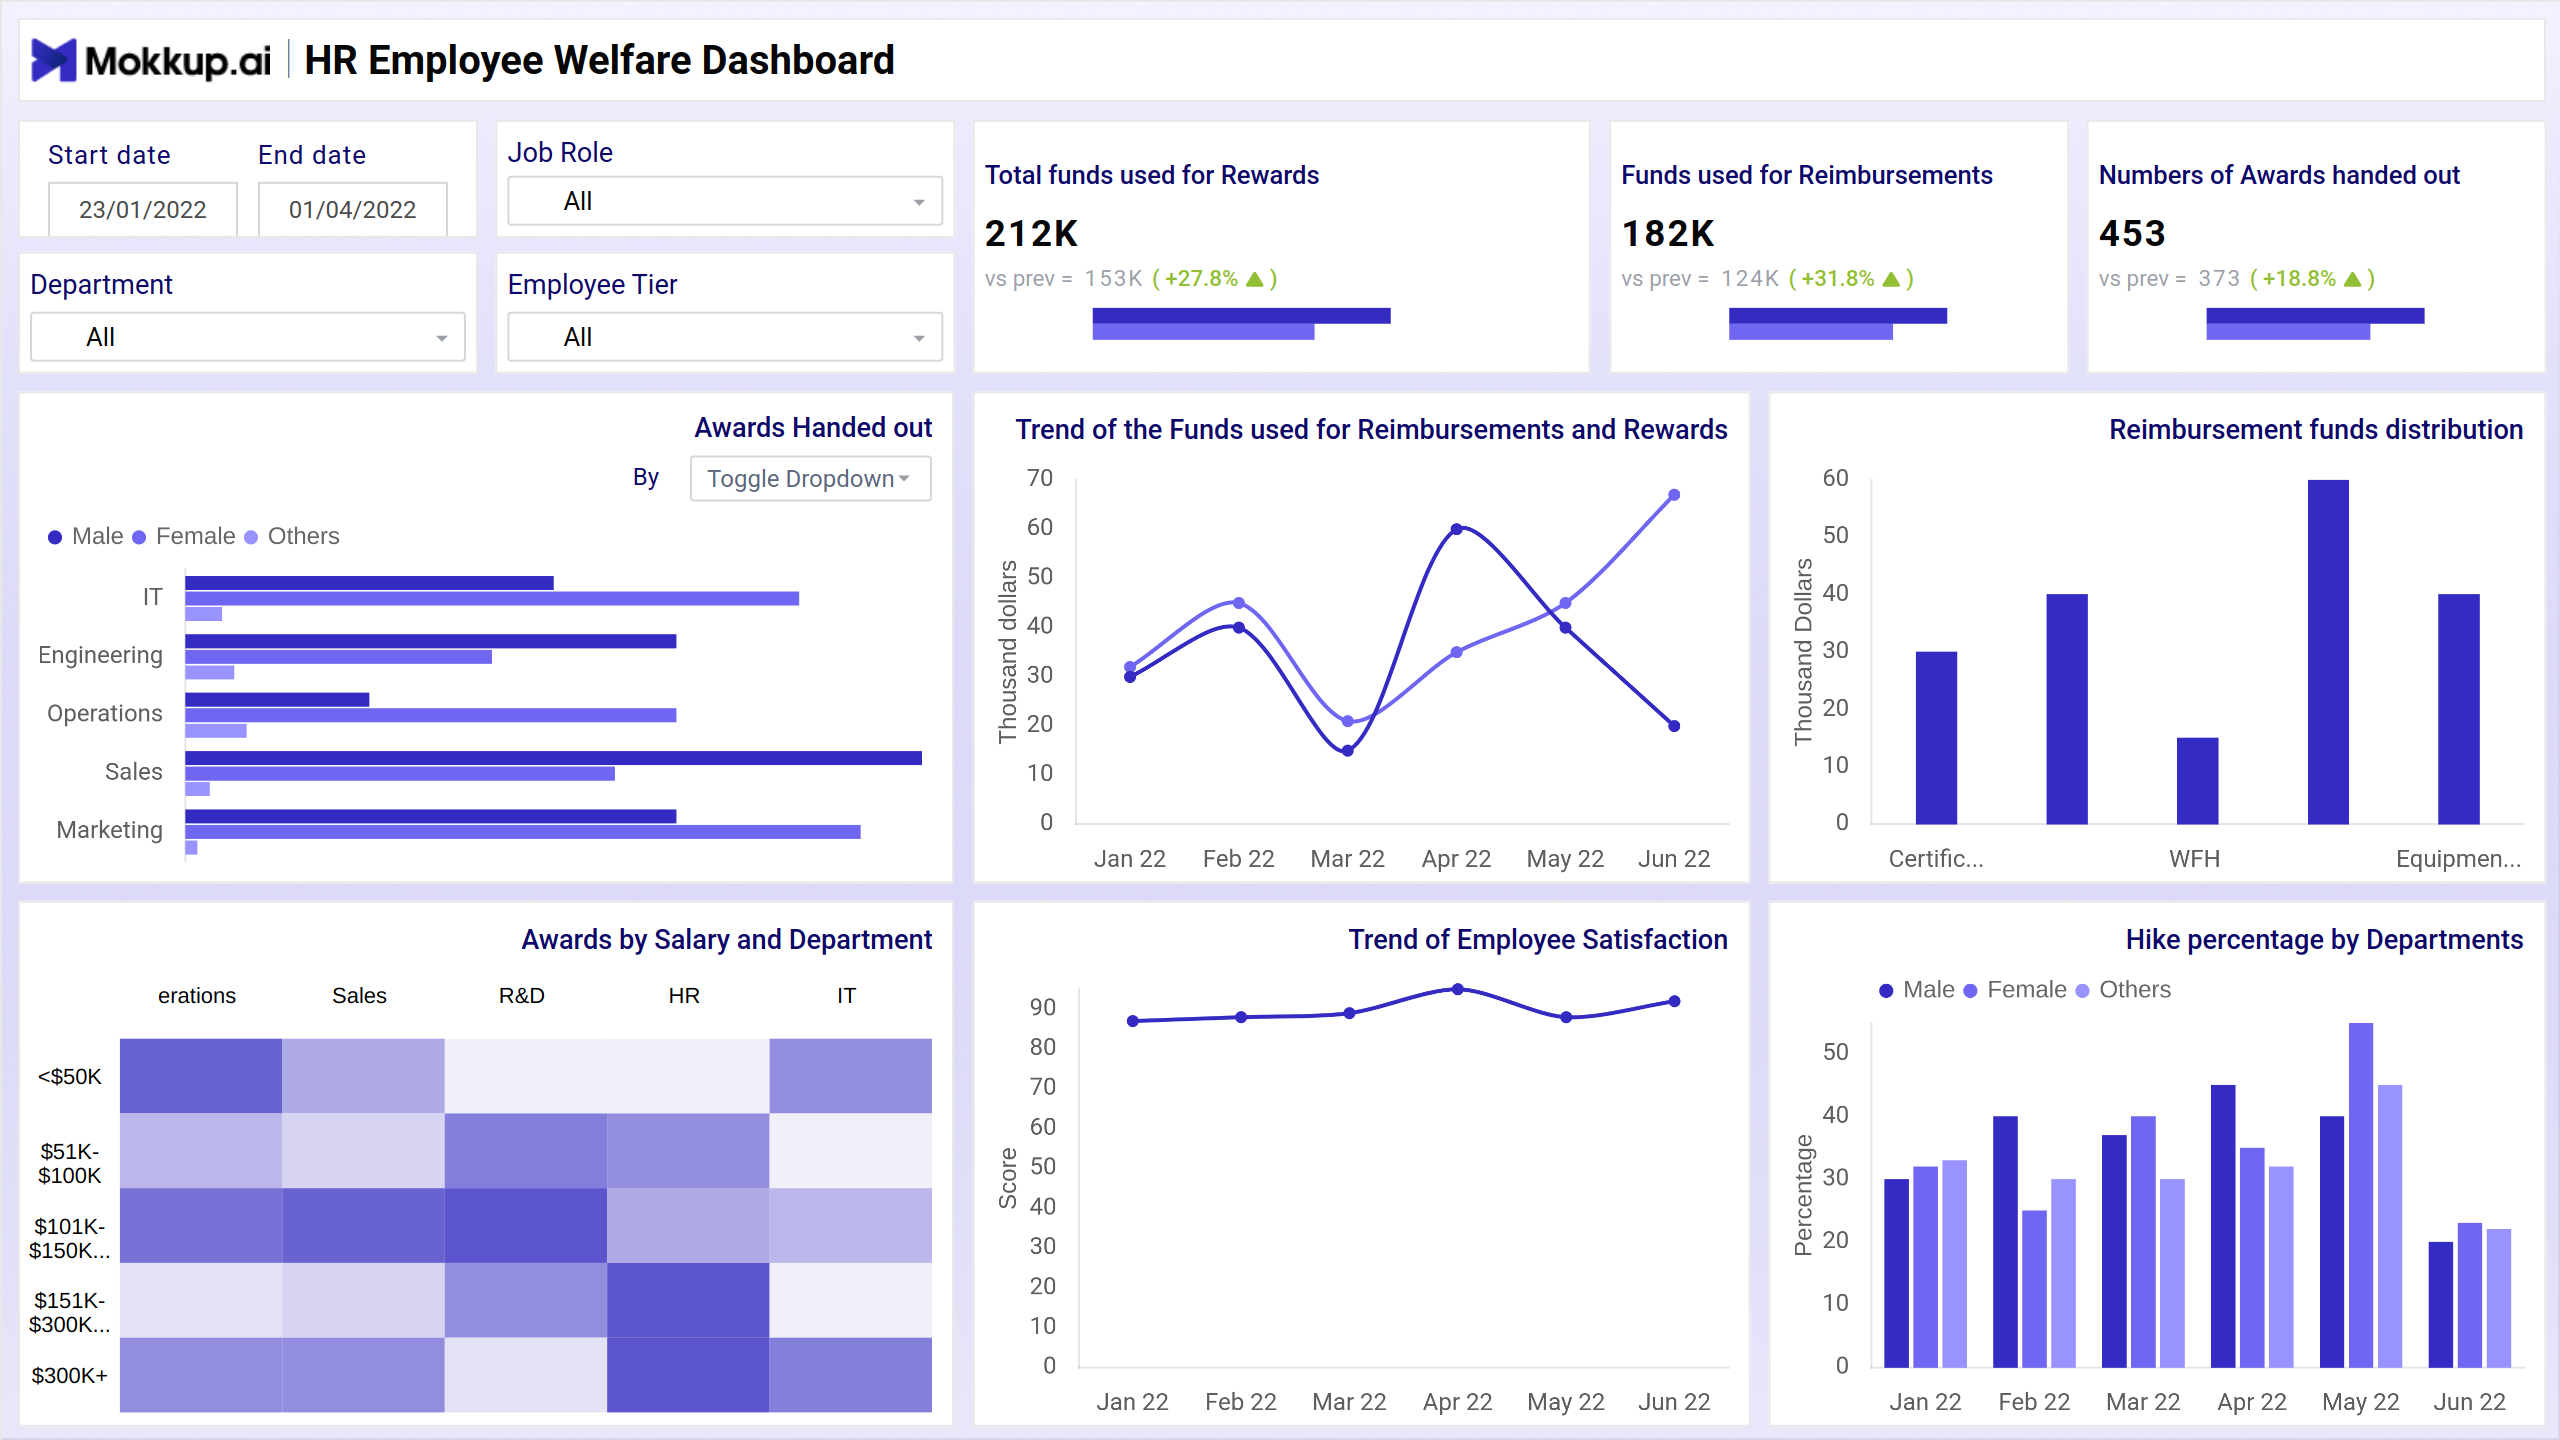
Task: Click the Equipmen... reimbursement bar
Action: [2458, 709]
